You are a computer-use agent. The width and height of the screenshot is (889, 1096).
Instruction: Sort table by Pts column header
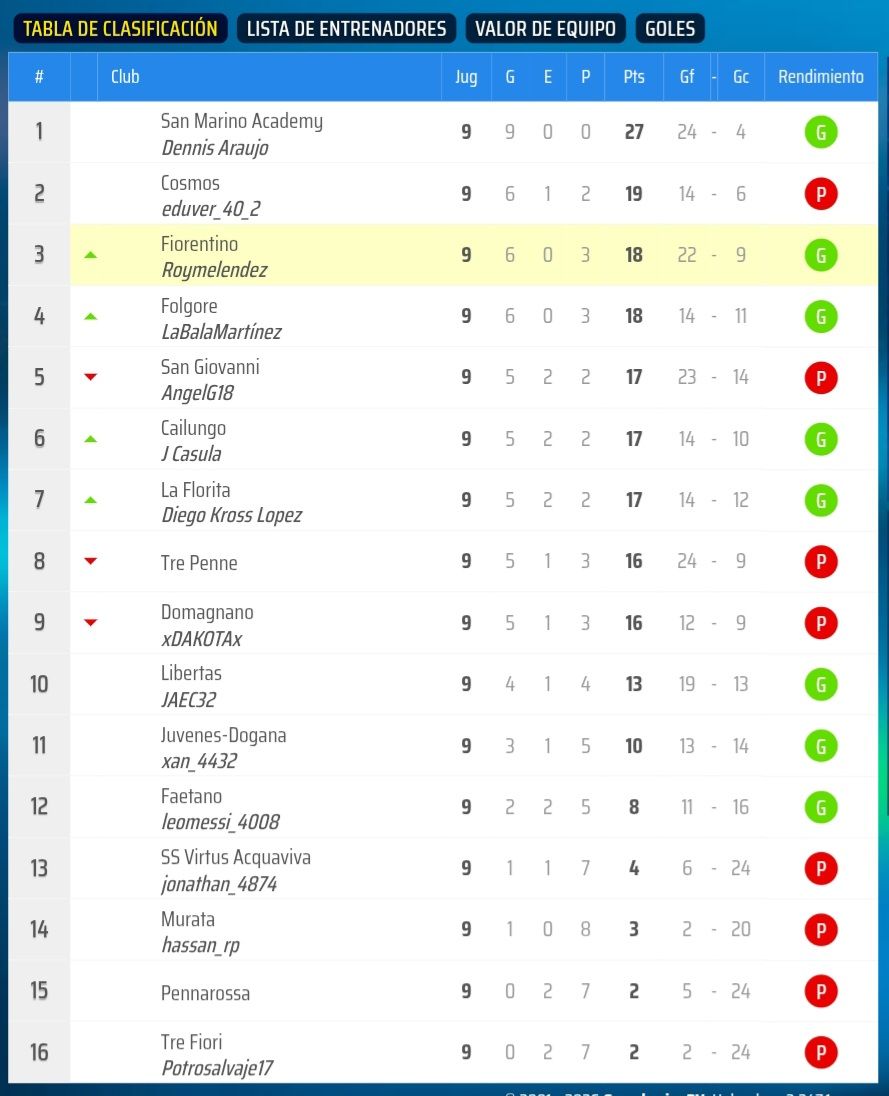coord(634,77)
